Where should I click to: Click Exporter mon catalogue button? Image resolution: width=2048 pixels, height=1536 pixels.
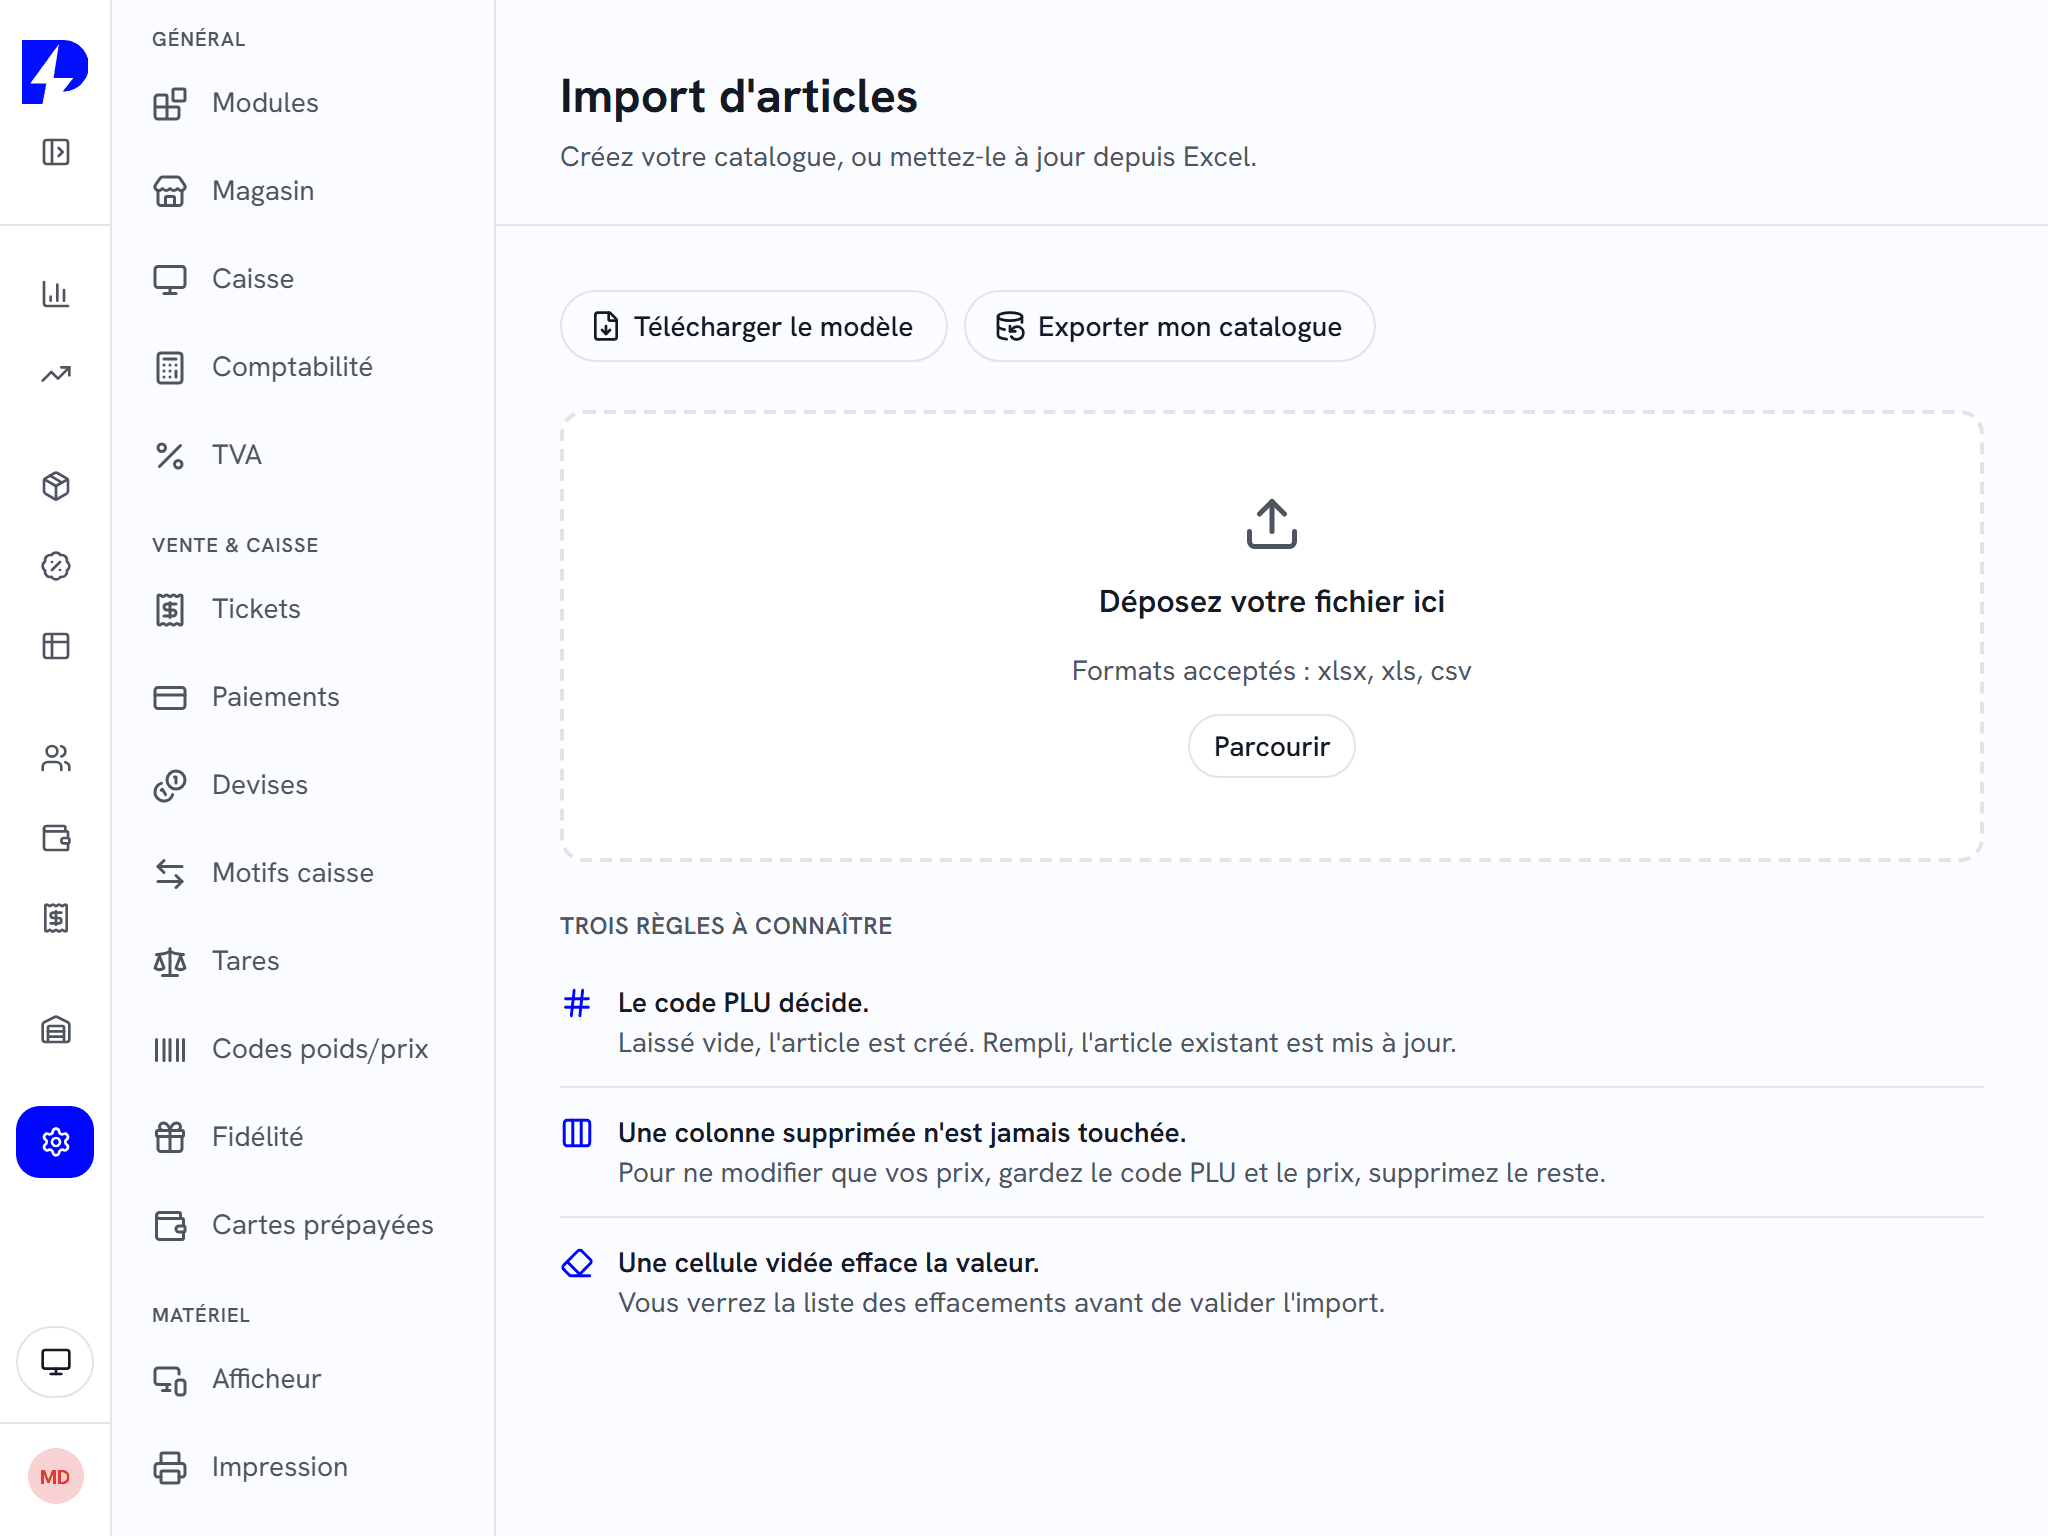[x=1169, y=326]
